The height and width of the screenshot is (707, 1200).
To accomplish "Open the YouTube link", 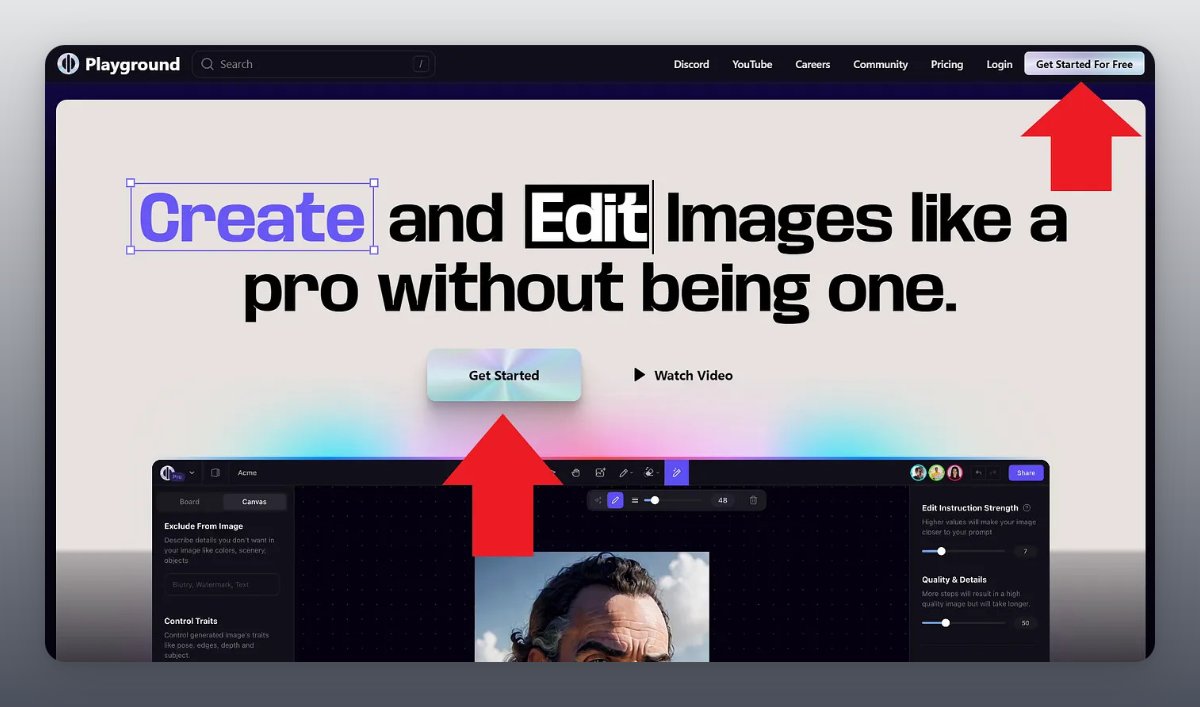I will pyautogui.click(x=752, y=64).
